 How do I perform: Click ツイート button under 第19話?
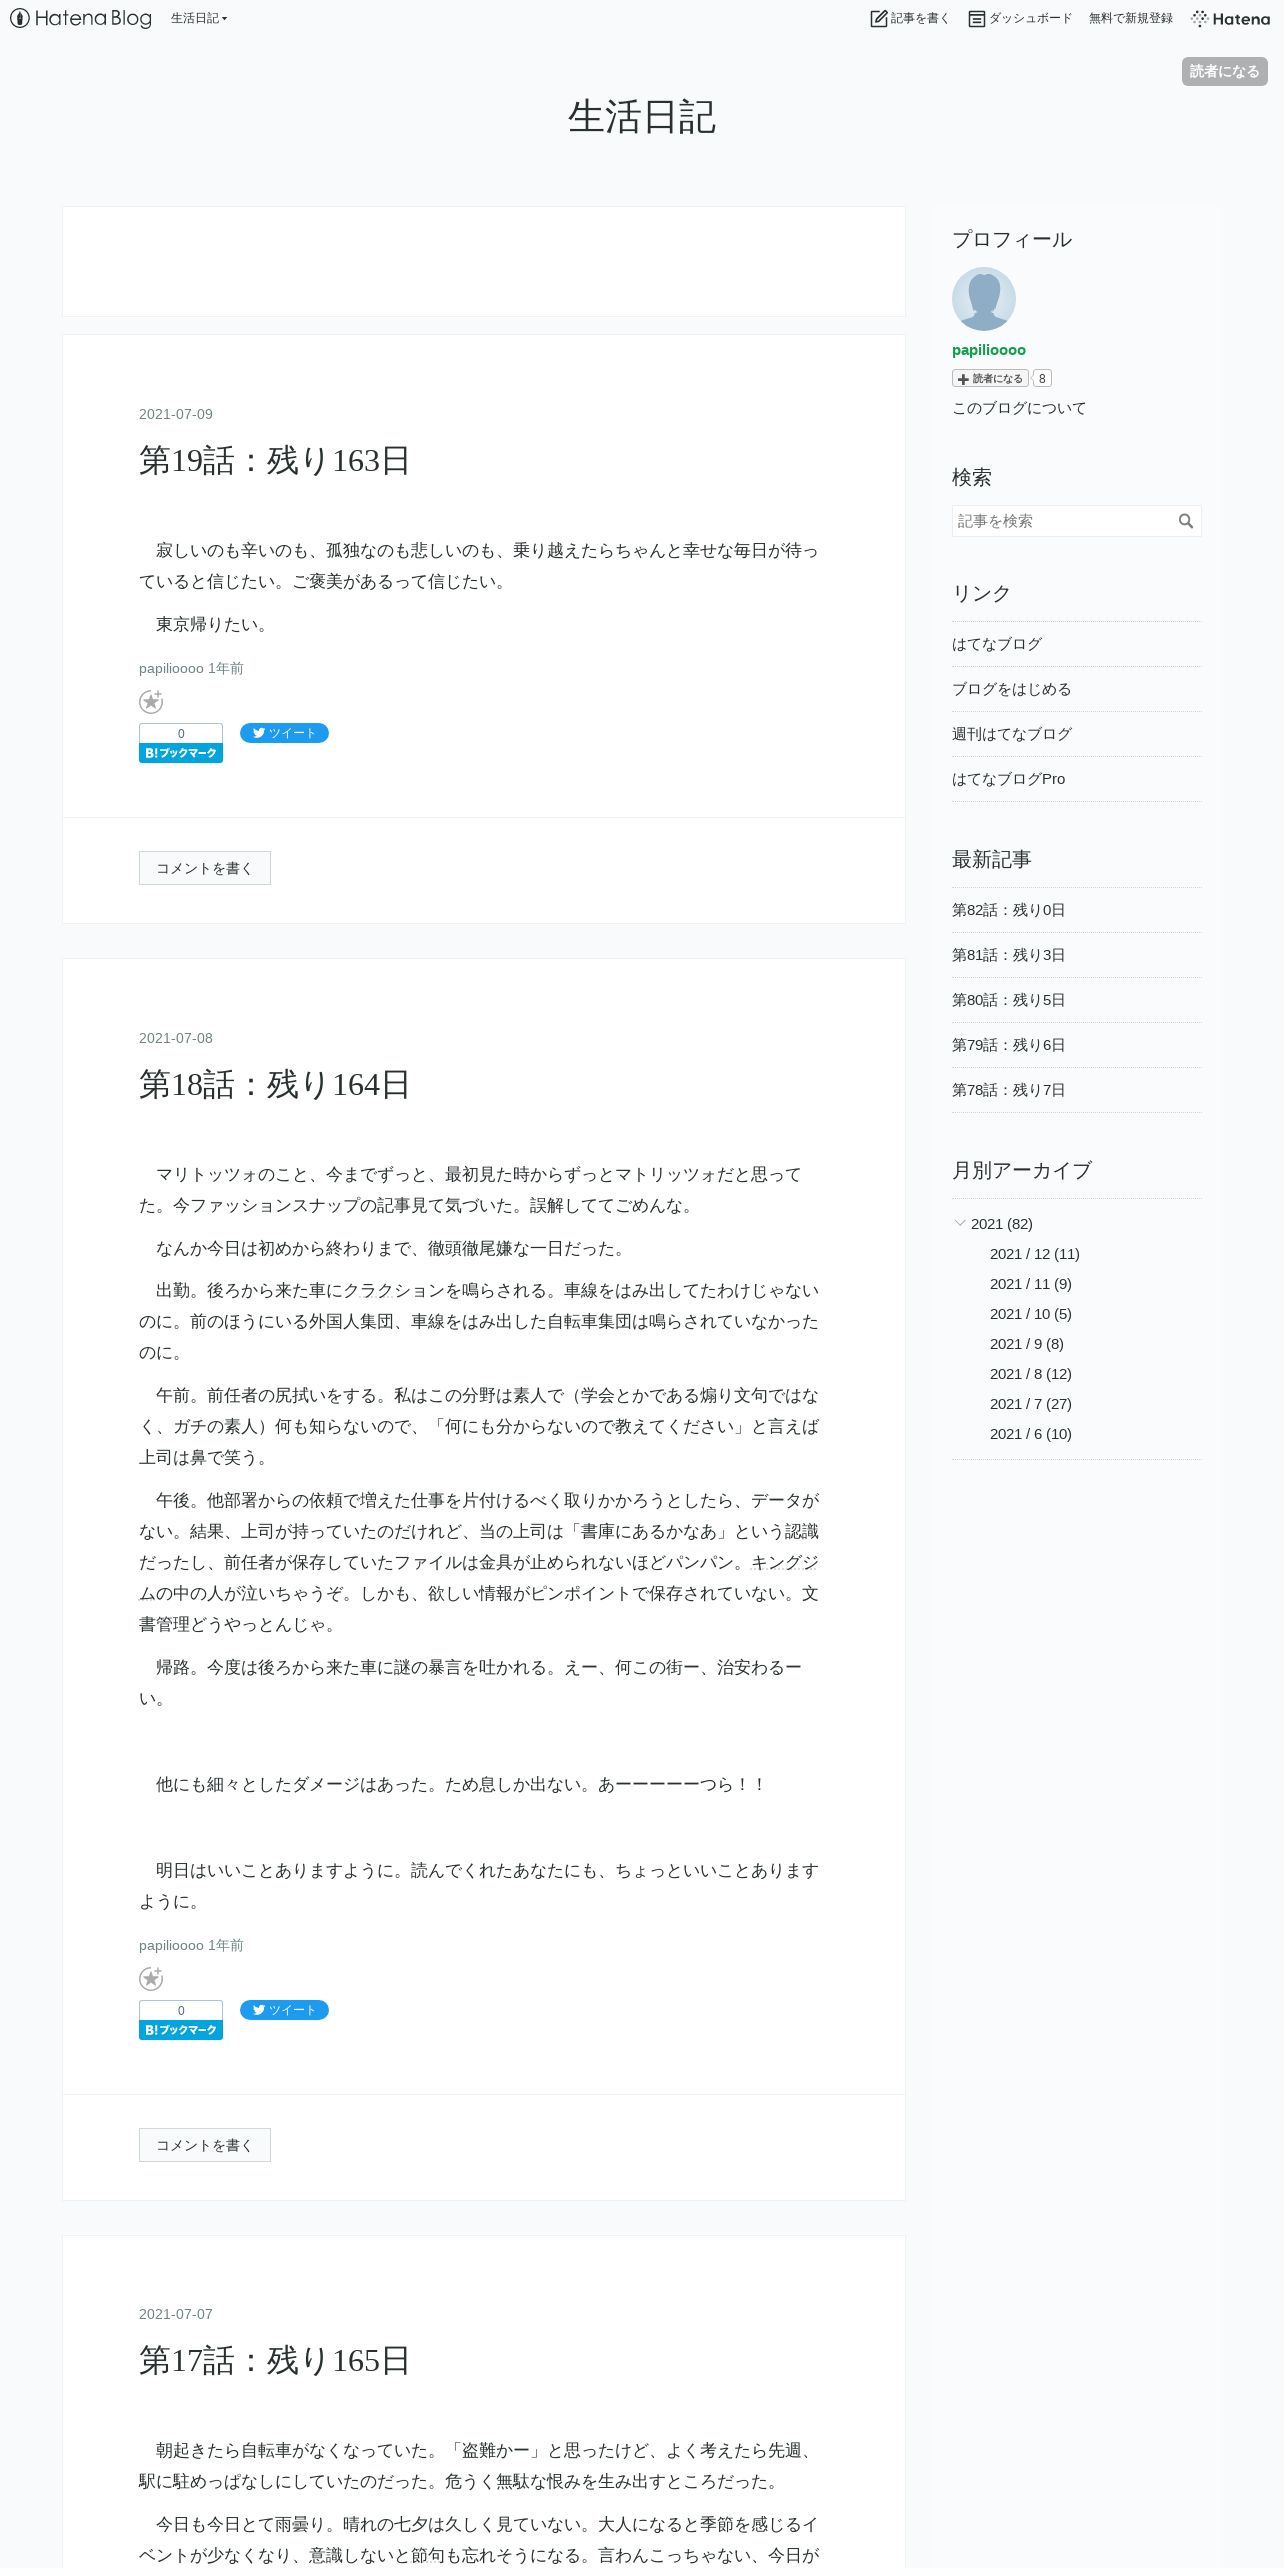point(284,733)
